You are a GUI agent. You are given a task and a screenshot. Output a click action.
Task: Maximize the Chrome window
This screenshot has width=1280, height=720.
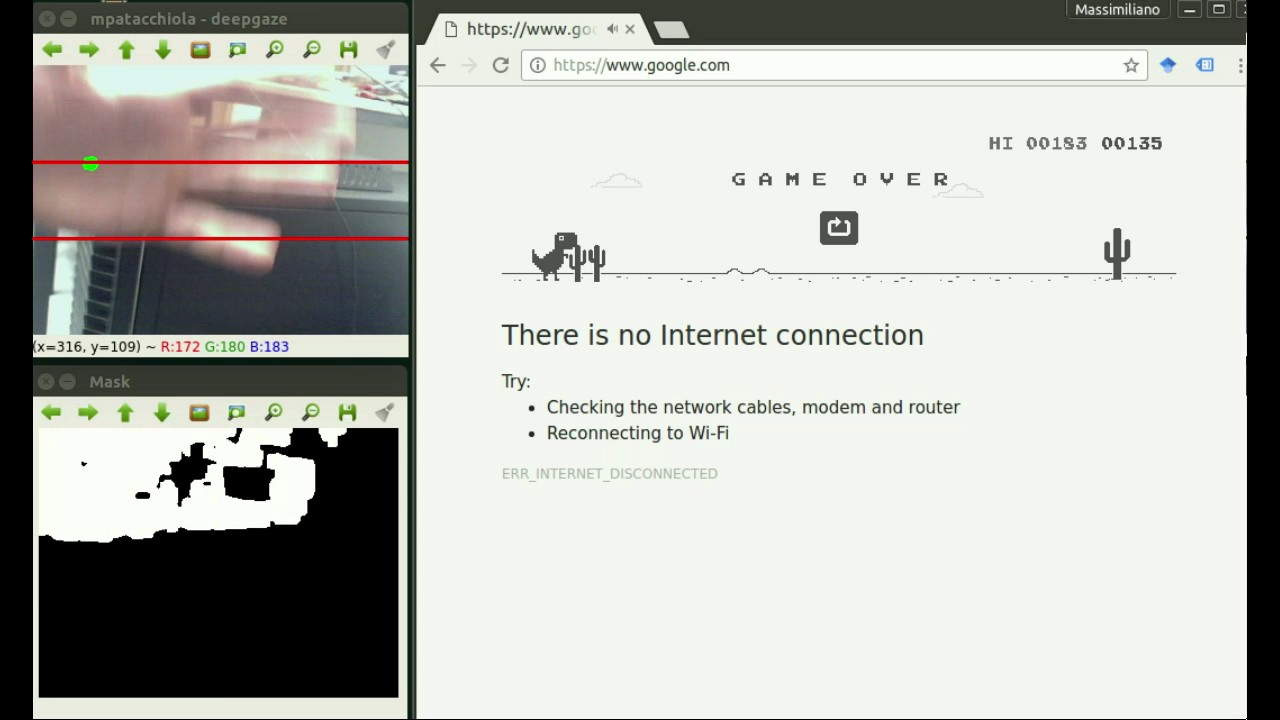tap(1218, 10)
